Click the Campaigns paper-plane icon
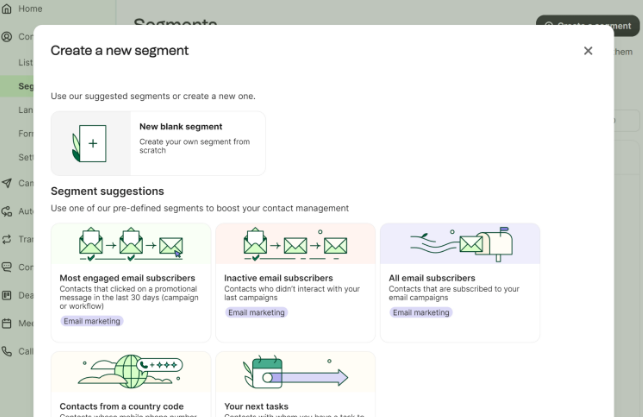The image size is (643, 417). pyautogui.click(x=8, y=183)
